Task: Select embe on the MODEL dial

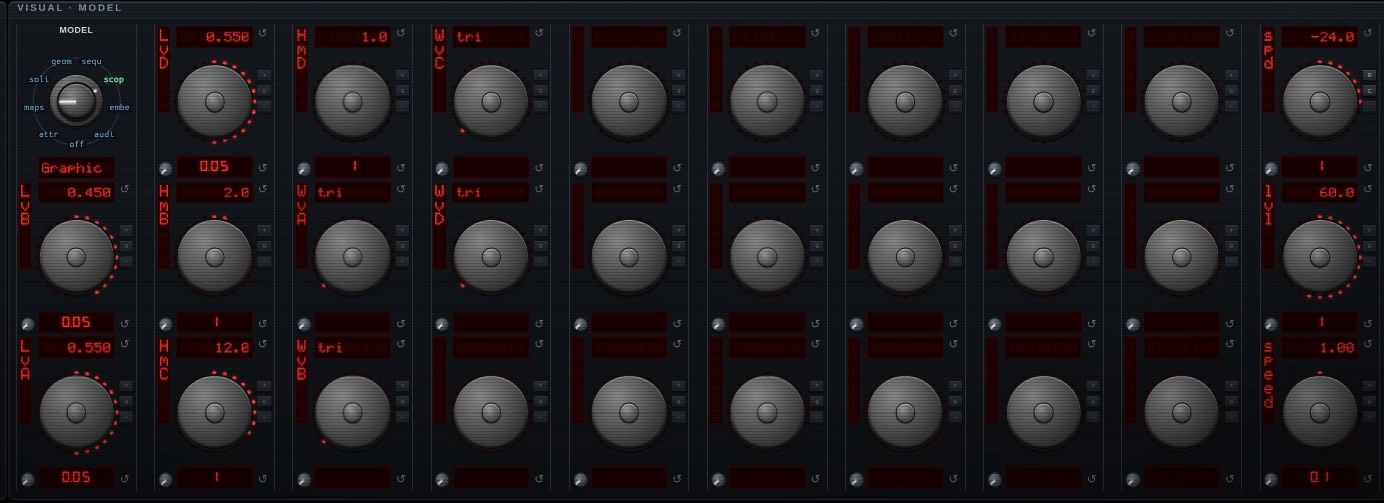Action: pyautogui.click(x=119, y=107)
